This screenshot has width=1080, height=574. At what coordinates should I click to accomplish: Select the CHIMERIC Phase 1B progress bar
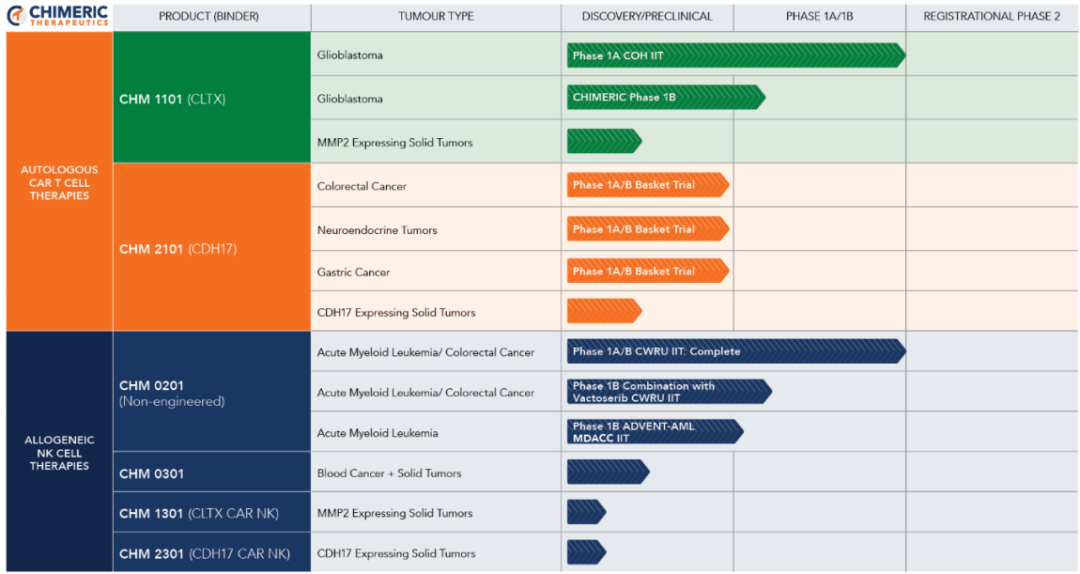coord(665,97)
